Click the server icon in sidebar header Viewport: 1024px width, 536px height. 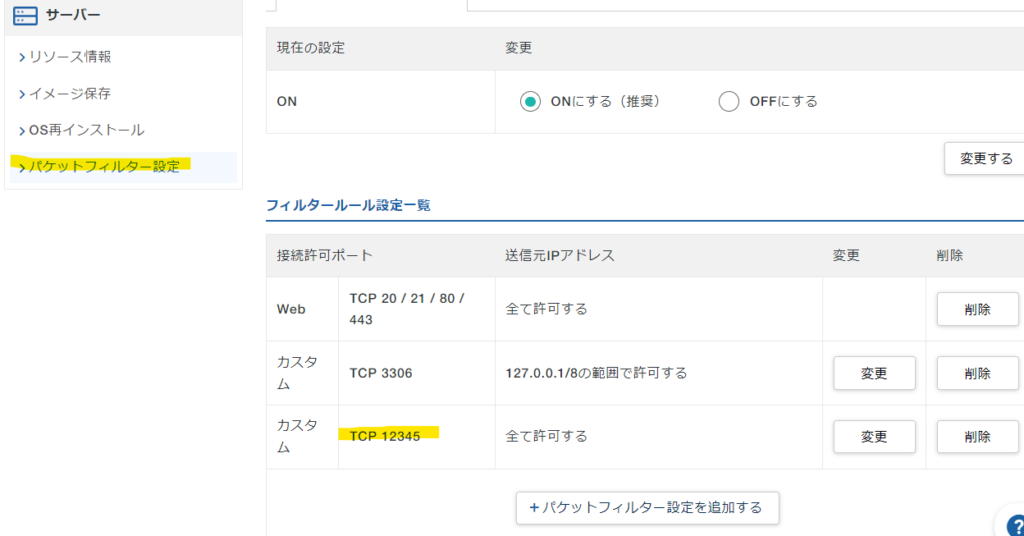[26, 15]
